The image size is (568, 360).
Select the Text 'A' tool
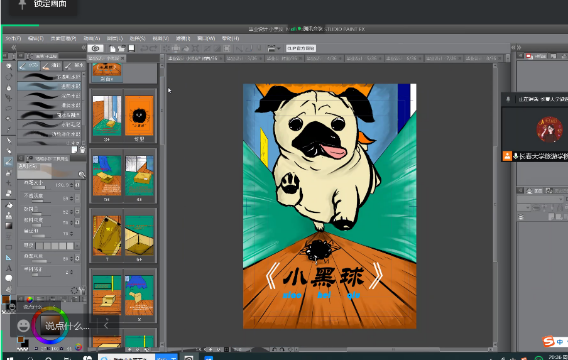click(x=9, y=268)
